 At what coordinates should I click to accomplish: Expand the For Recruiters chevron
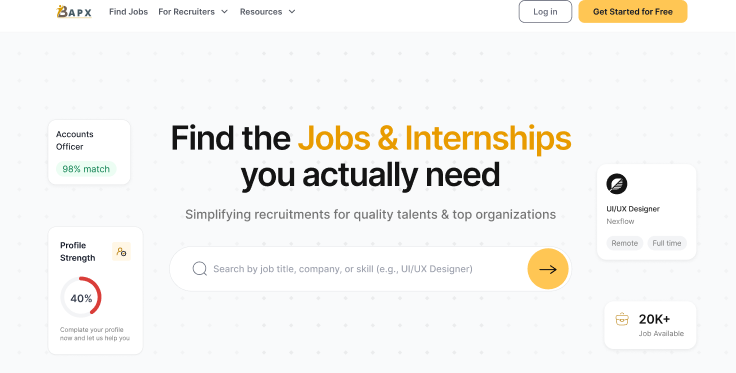pyautogui.click(x=224, y=12)
